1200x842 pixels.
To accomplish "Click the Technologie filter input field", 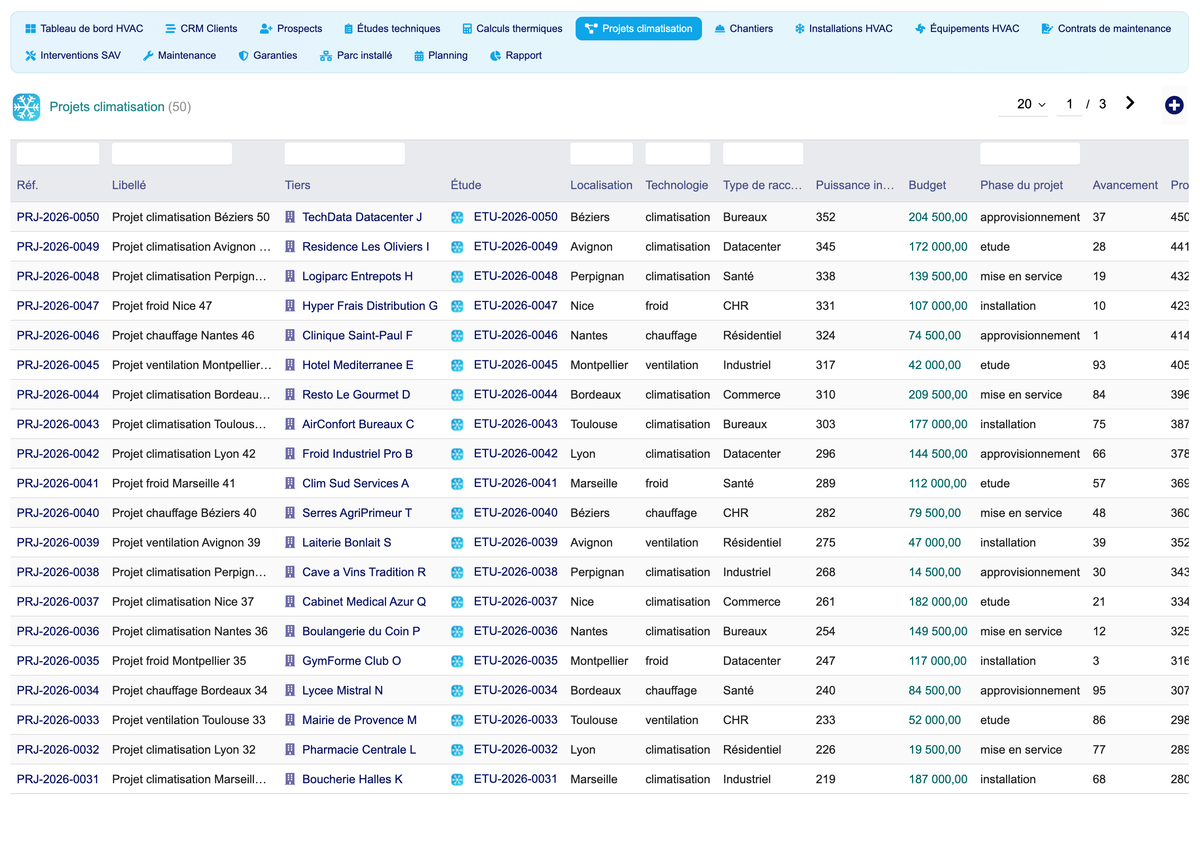I will [678, 154].
